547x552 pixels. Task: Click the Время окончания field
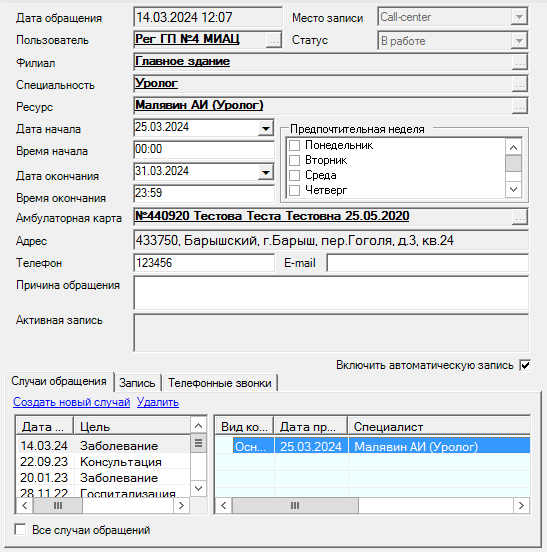pyautogui.click(x=204, y=193)
